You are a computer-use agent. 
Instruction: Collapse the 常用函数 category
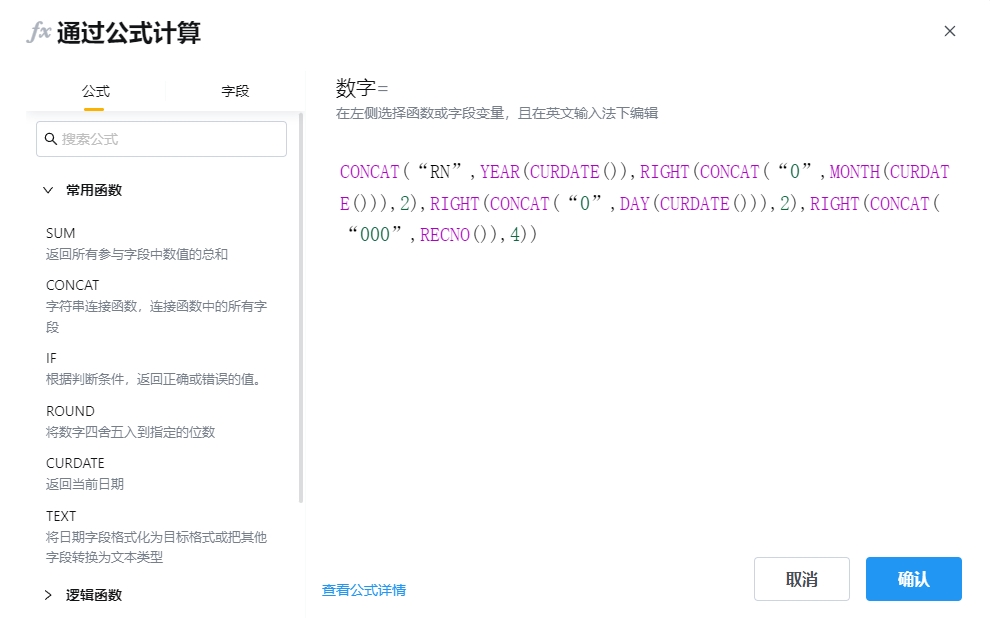[48, 190]
